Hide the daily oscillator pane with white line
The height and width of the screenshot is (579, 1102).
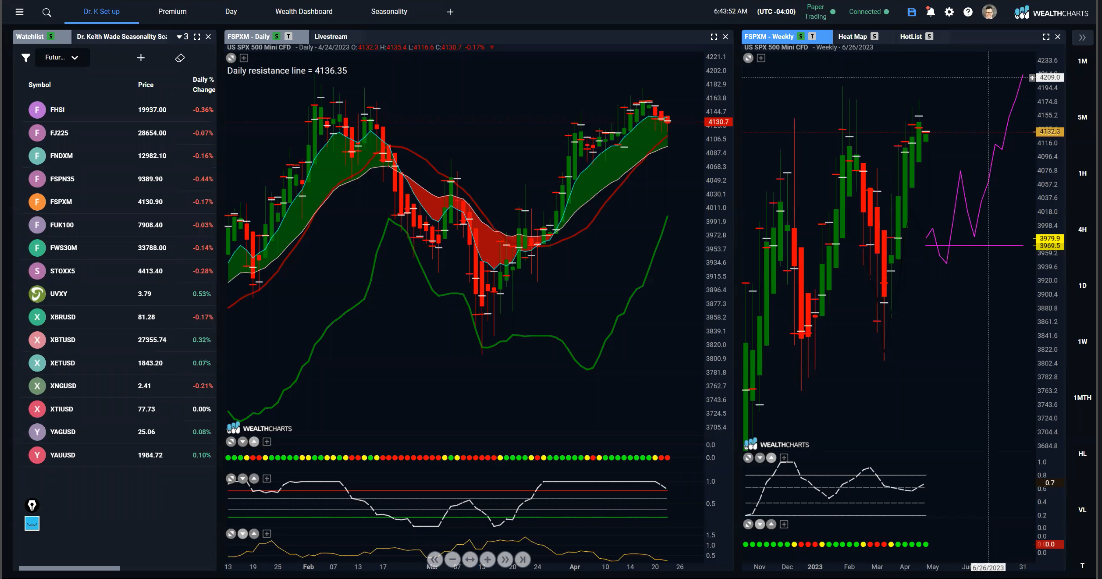231,479
